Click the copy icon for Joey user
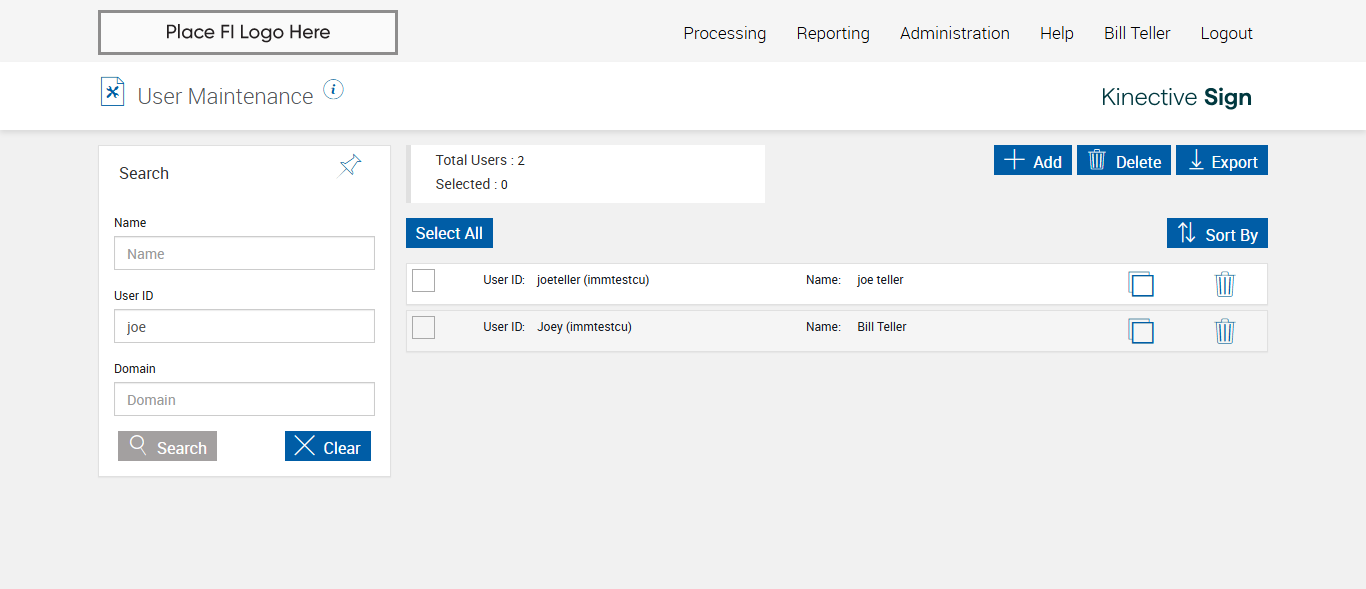The image size is (1366, 589). (x=1141, y=331)
